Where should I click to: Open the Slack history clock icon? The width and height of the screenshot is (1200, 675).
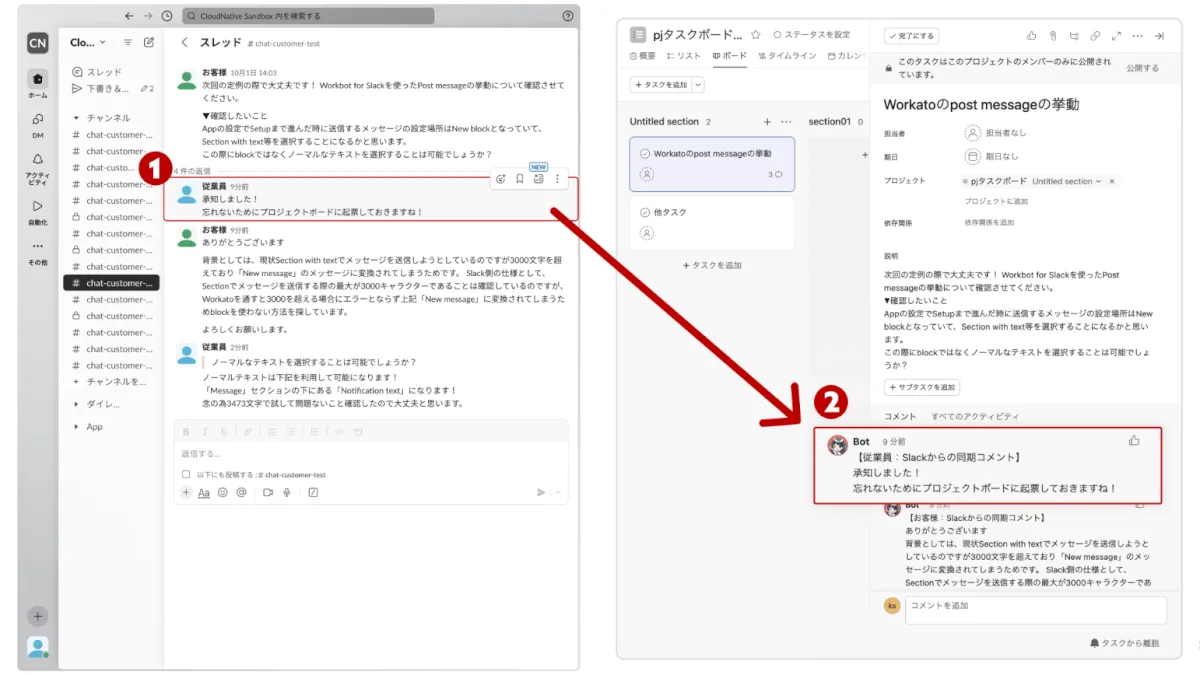pos(166,16)
